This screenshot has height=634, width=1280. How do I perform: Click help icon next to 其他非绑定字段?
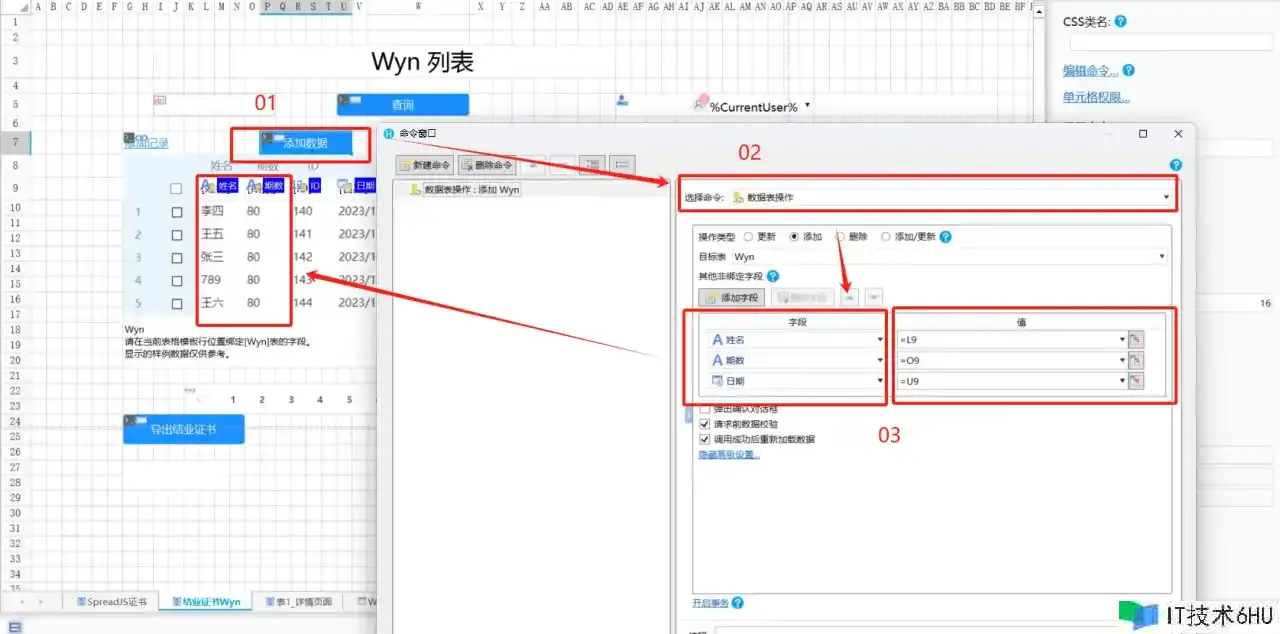click(x=773, y=276)
